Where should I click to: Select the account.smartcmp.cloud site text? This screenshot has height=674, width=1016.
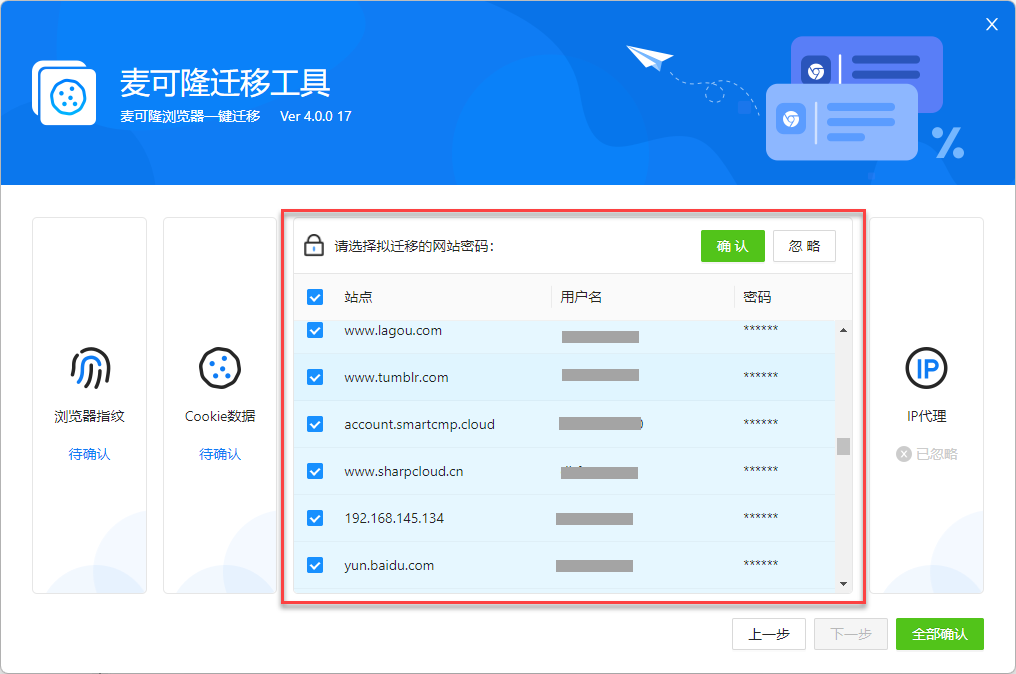coord(419,424)
